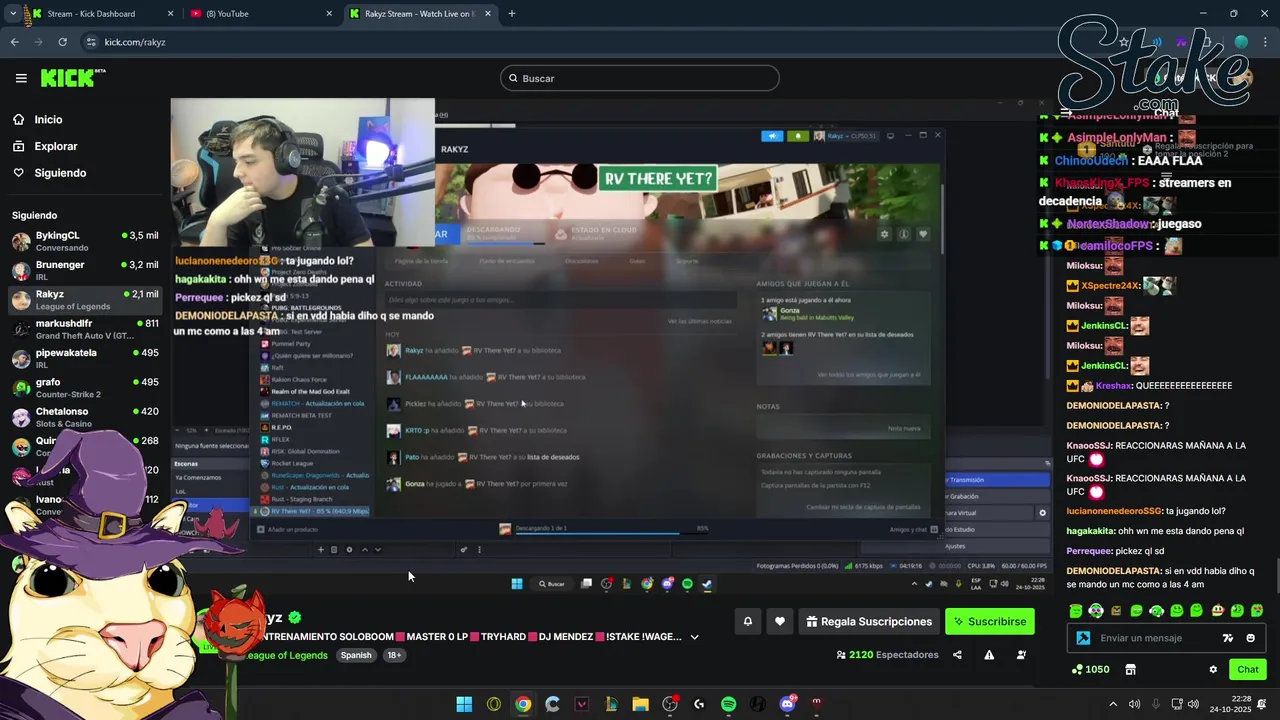Select Rakyz Stream browser tab

coord(419,14)
